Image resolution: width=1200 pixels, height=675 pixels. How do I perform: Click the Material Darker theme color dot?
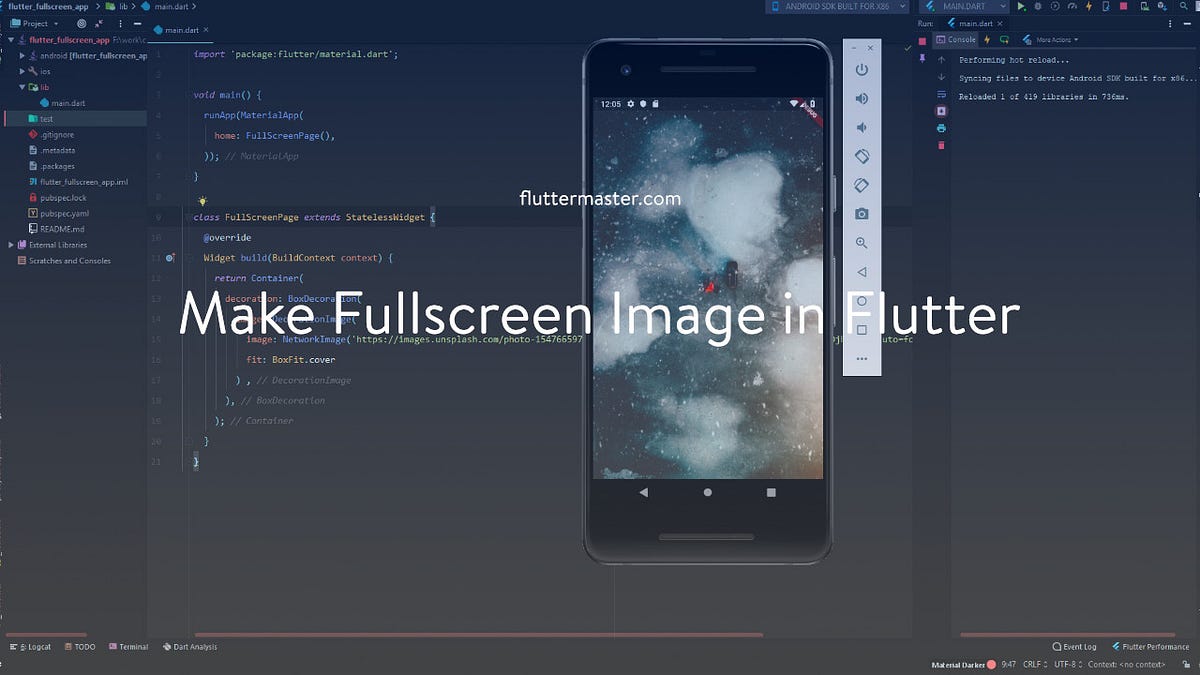pos(990,663)
